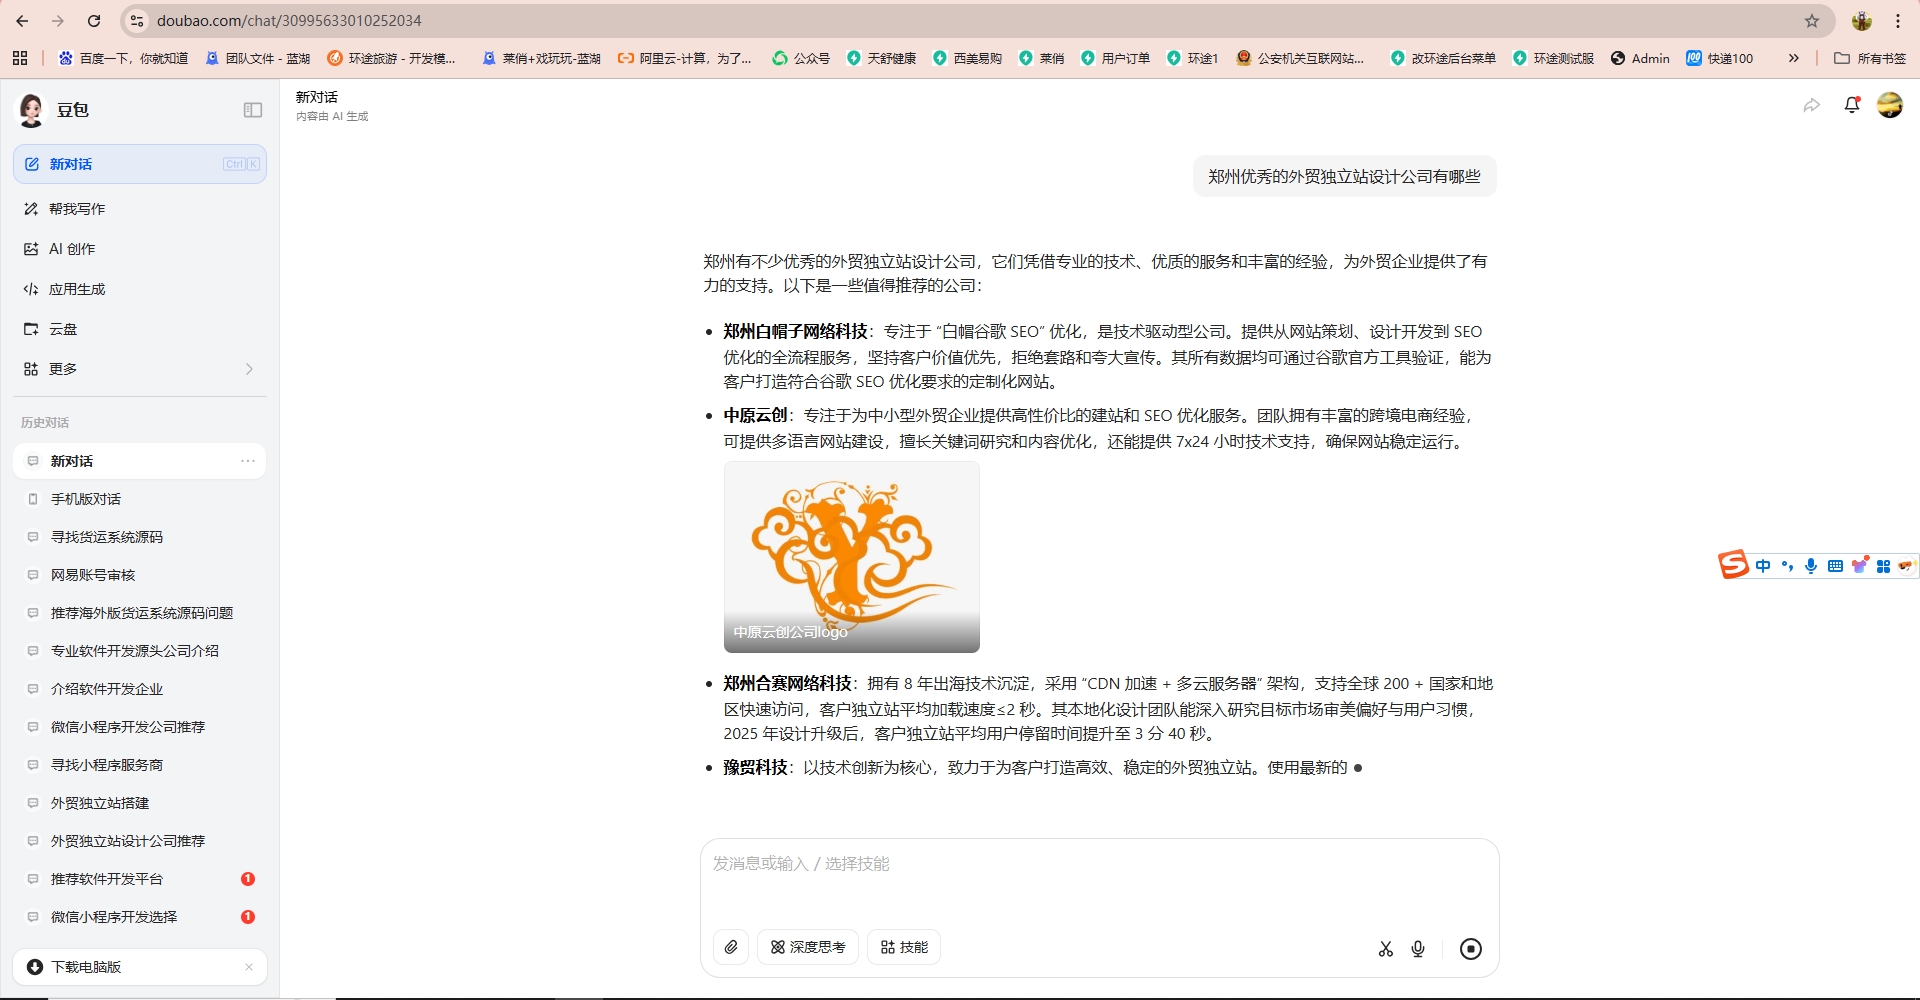Open options menu on the 新对话 history item
Screen dimensions: 1920x1000
pyautogui.click(x=247, y=461)
